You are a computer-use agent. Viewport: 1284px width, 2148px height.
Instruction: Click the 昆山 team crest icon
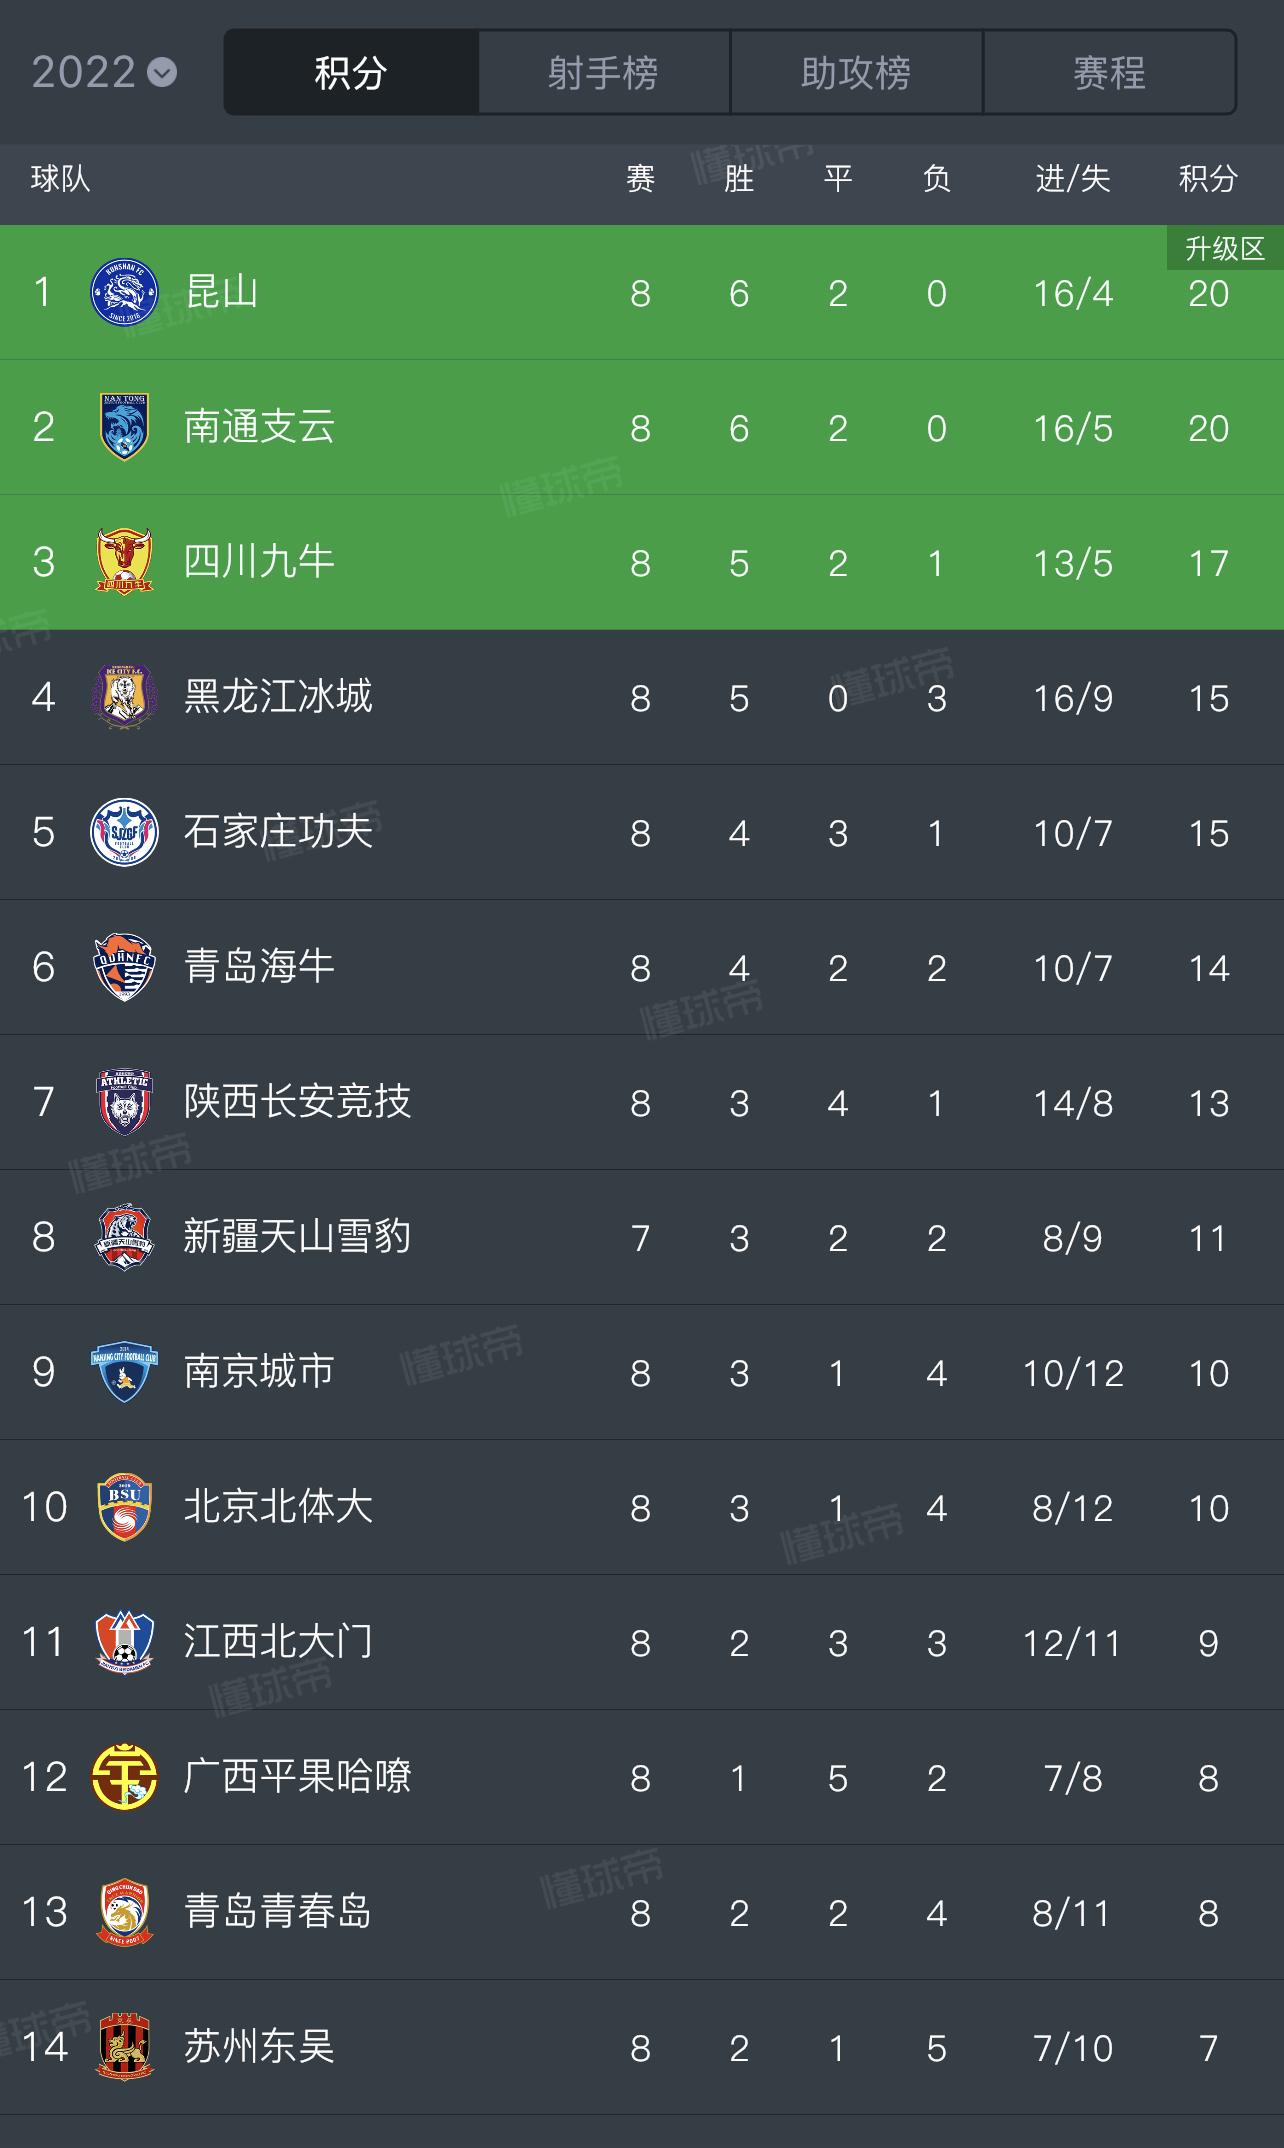pyautogui.click(x=124, y=292)
